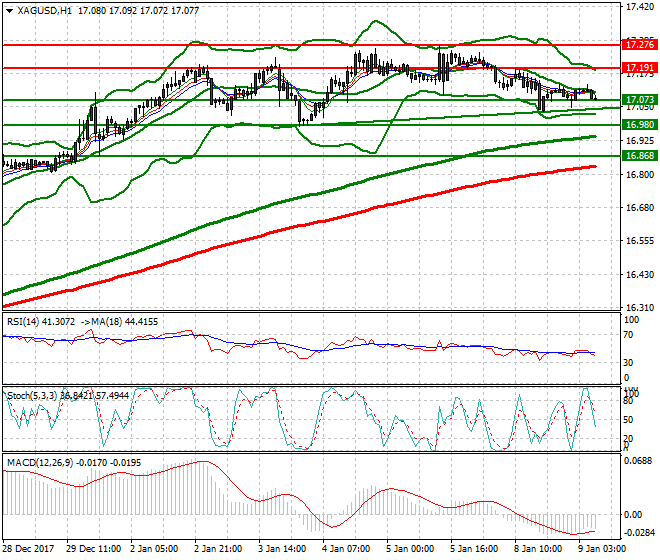Click the 16.310 price scale value
This screenshot has width=660, height=560.
pos(640,308)
